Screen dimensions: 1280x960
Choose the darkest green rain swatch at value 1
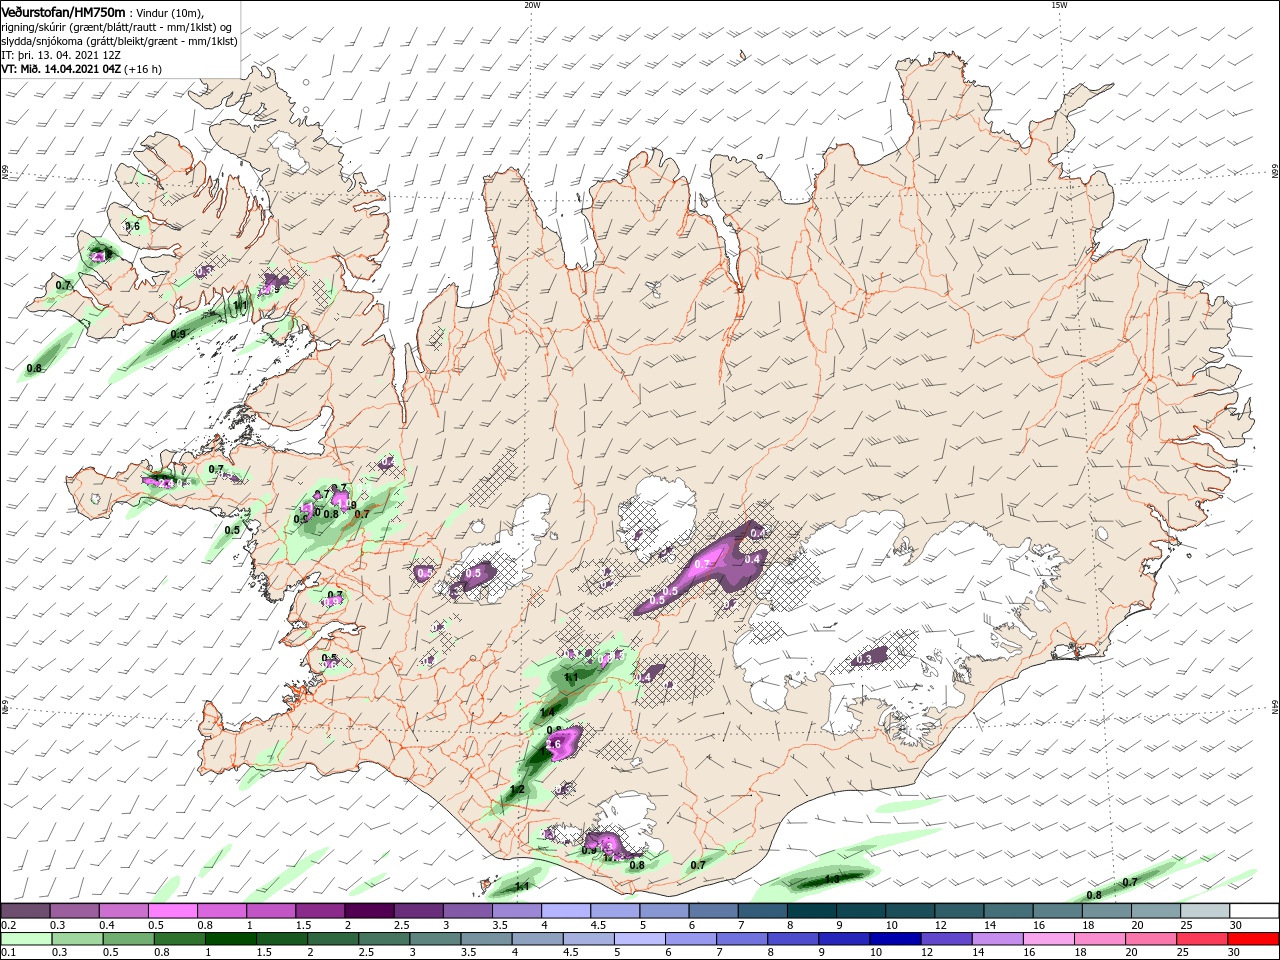tap(230, 938)
